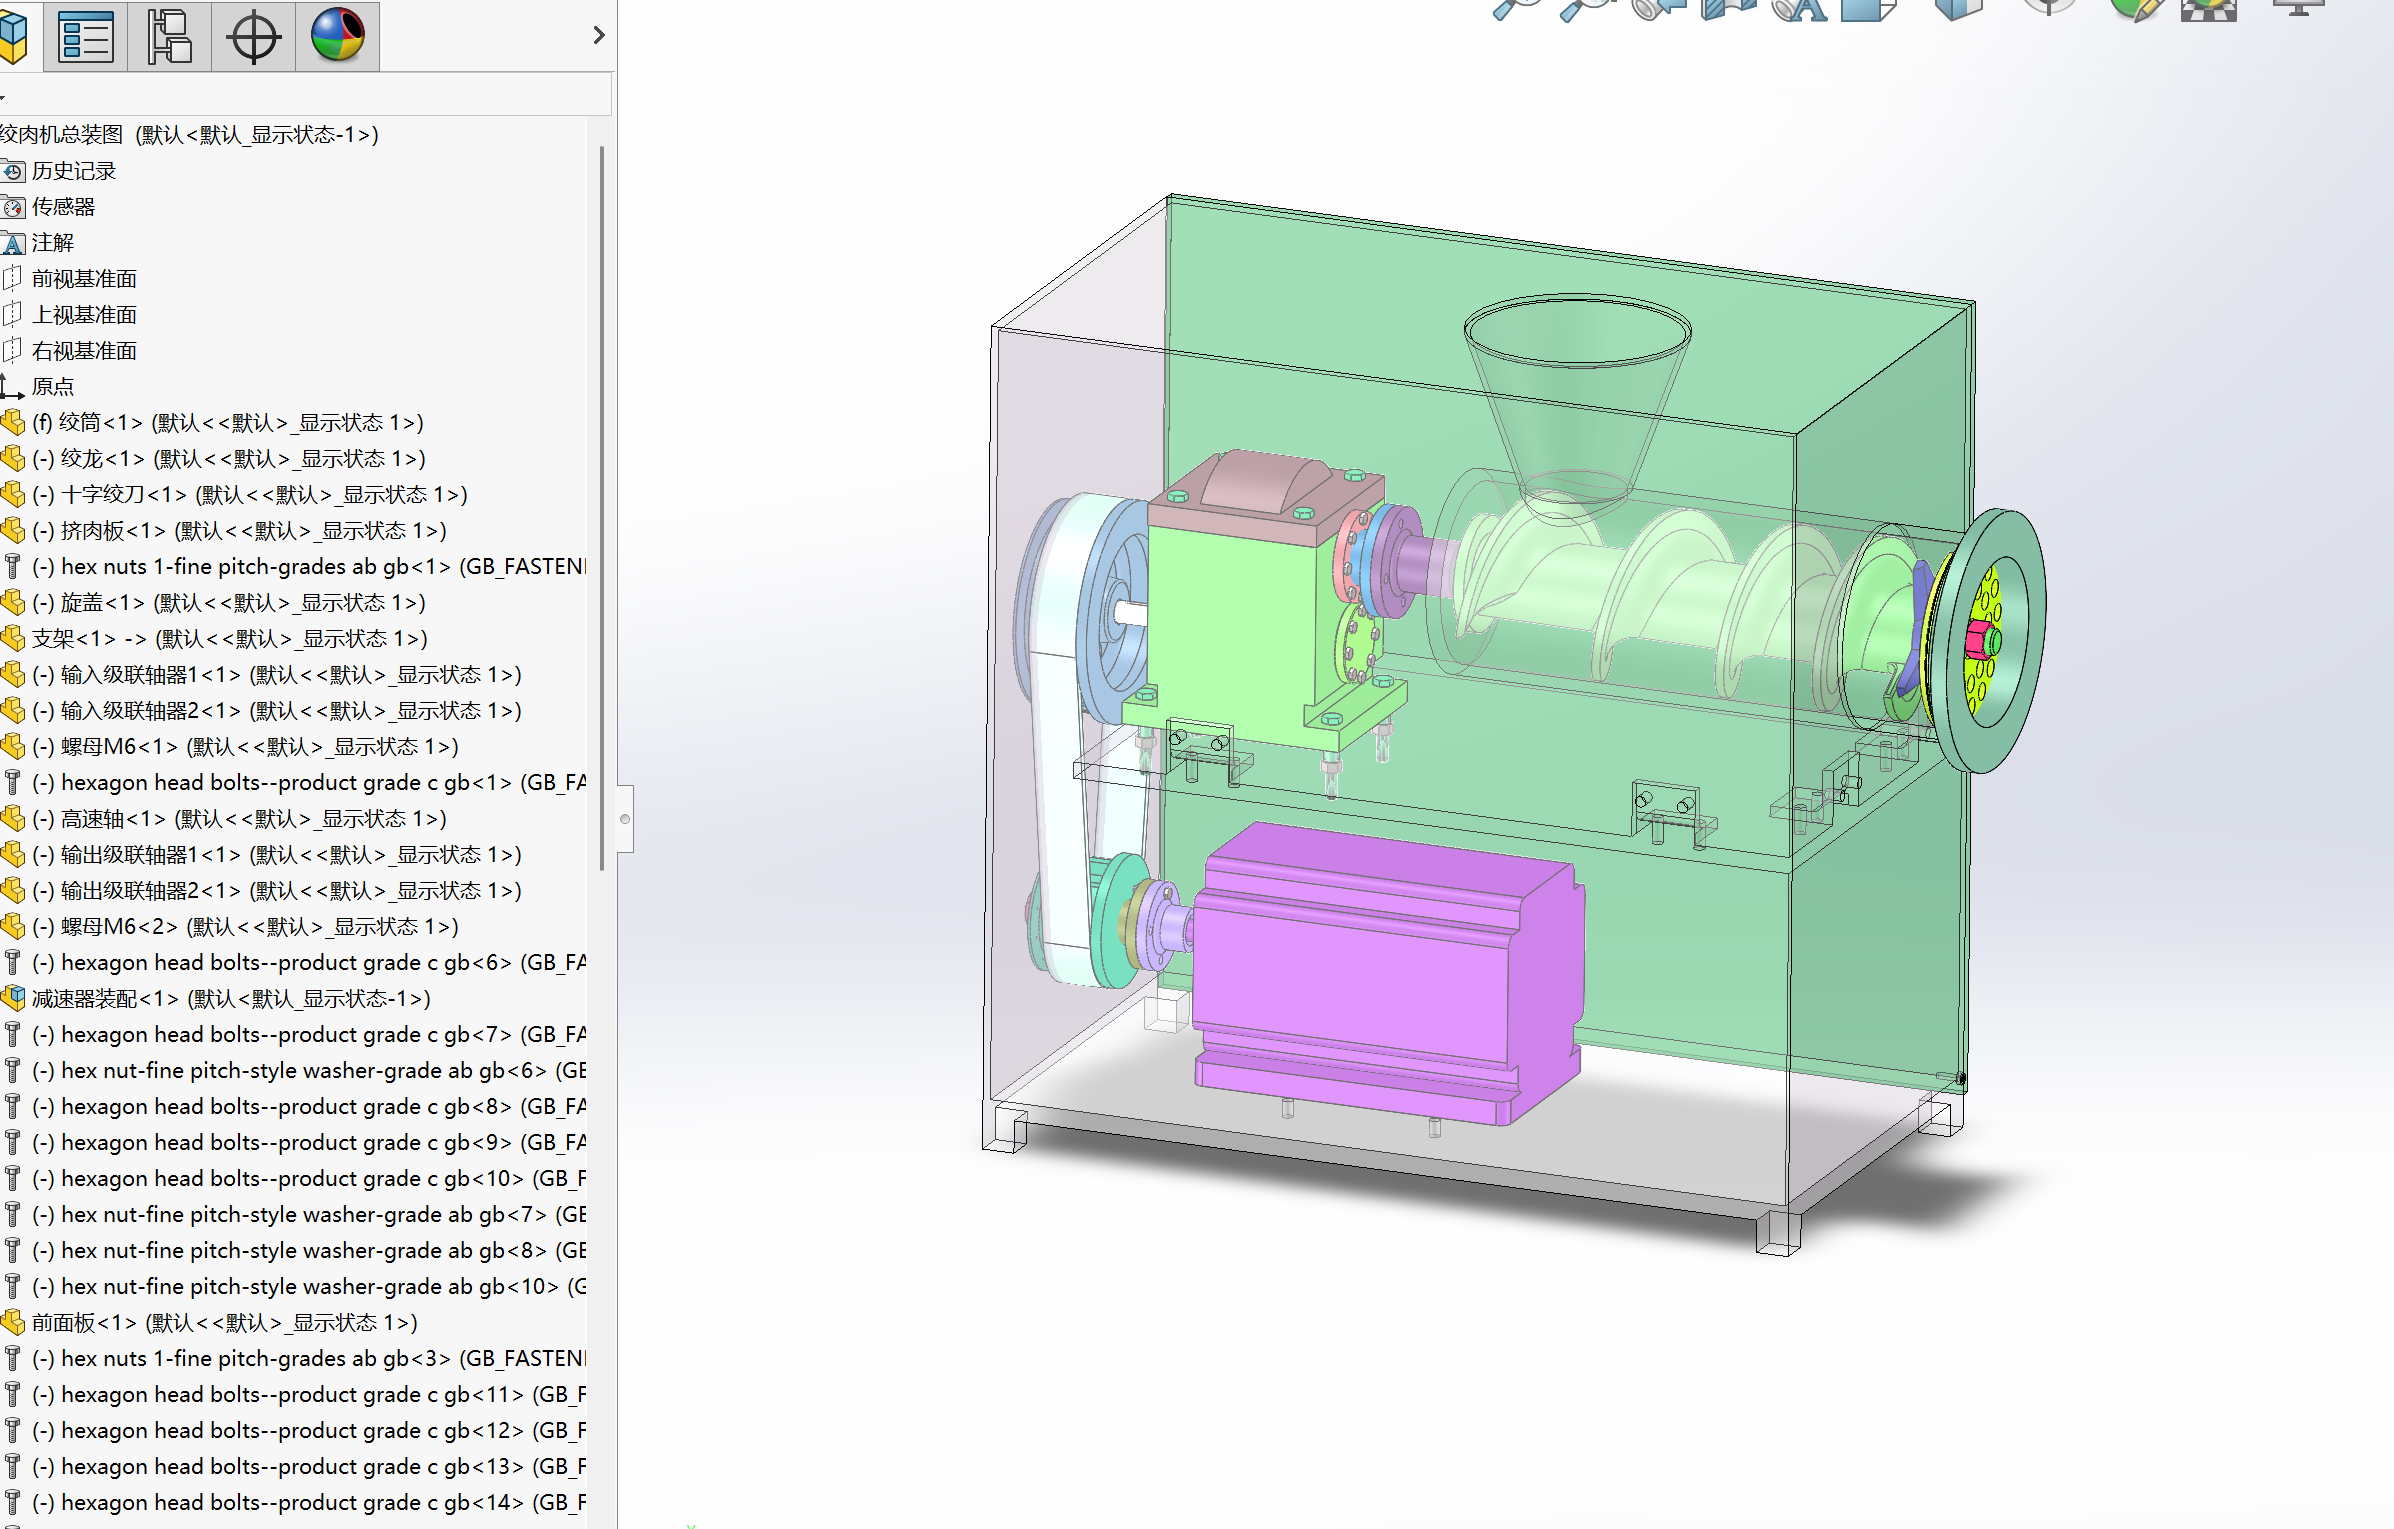Expand manager tabs with right chevron

tap(598, 36)
